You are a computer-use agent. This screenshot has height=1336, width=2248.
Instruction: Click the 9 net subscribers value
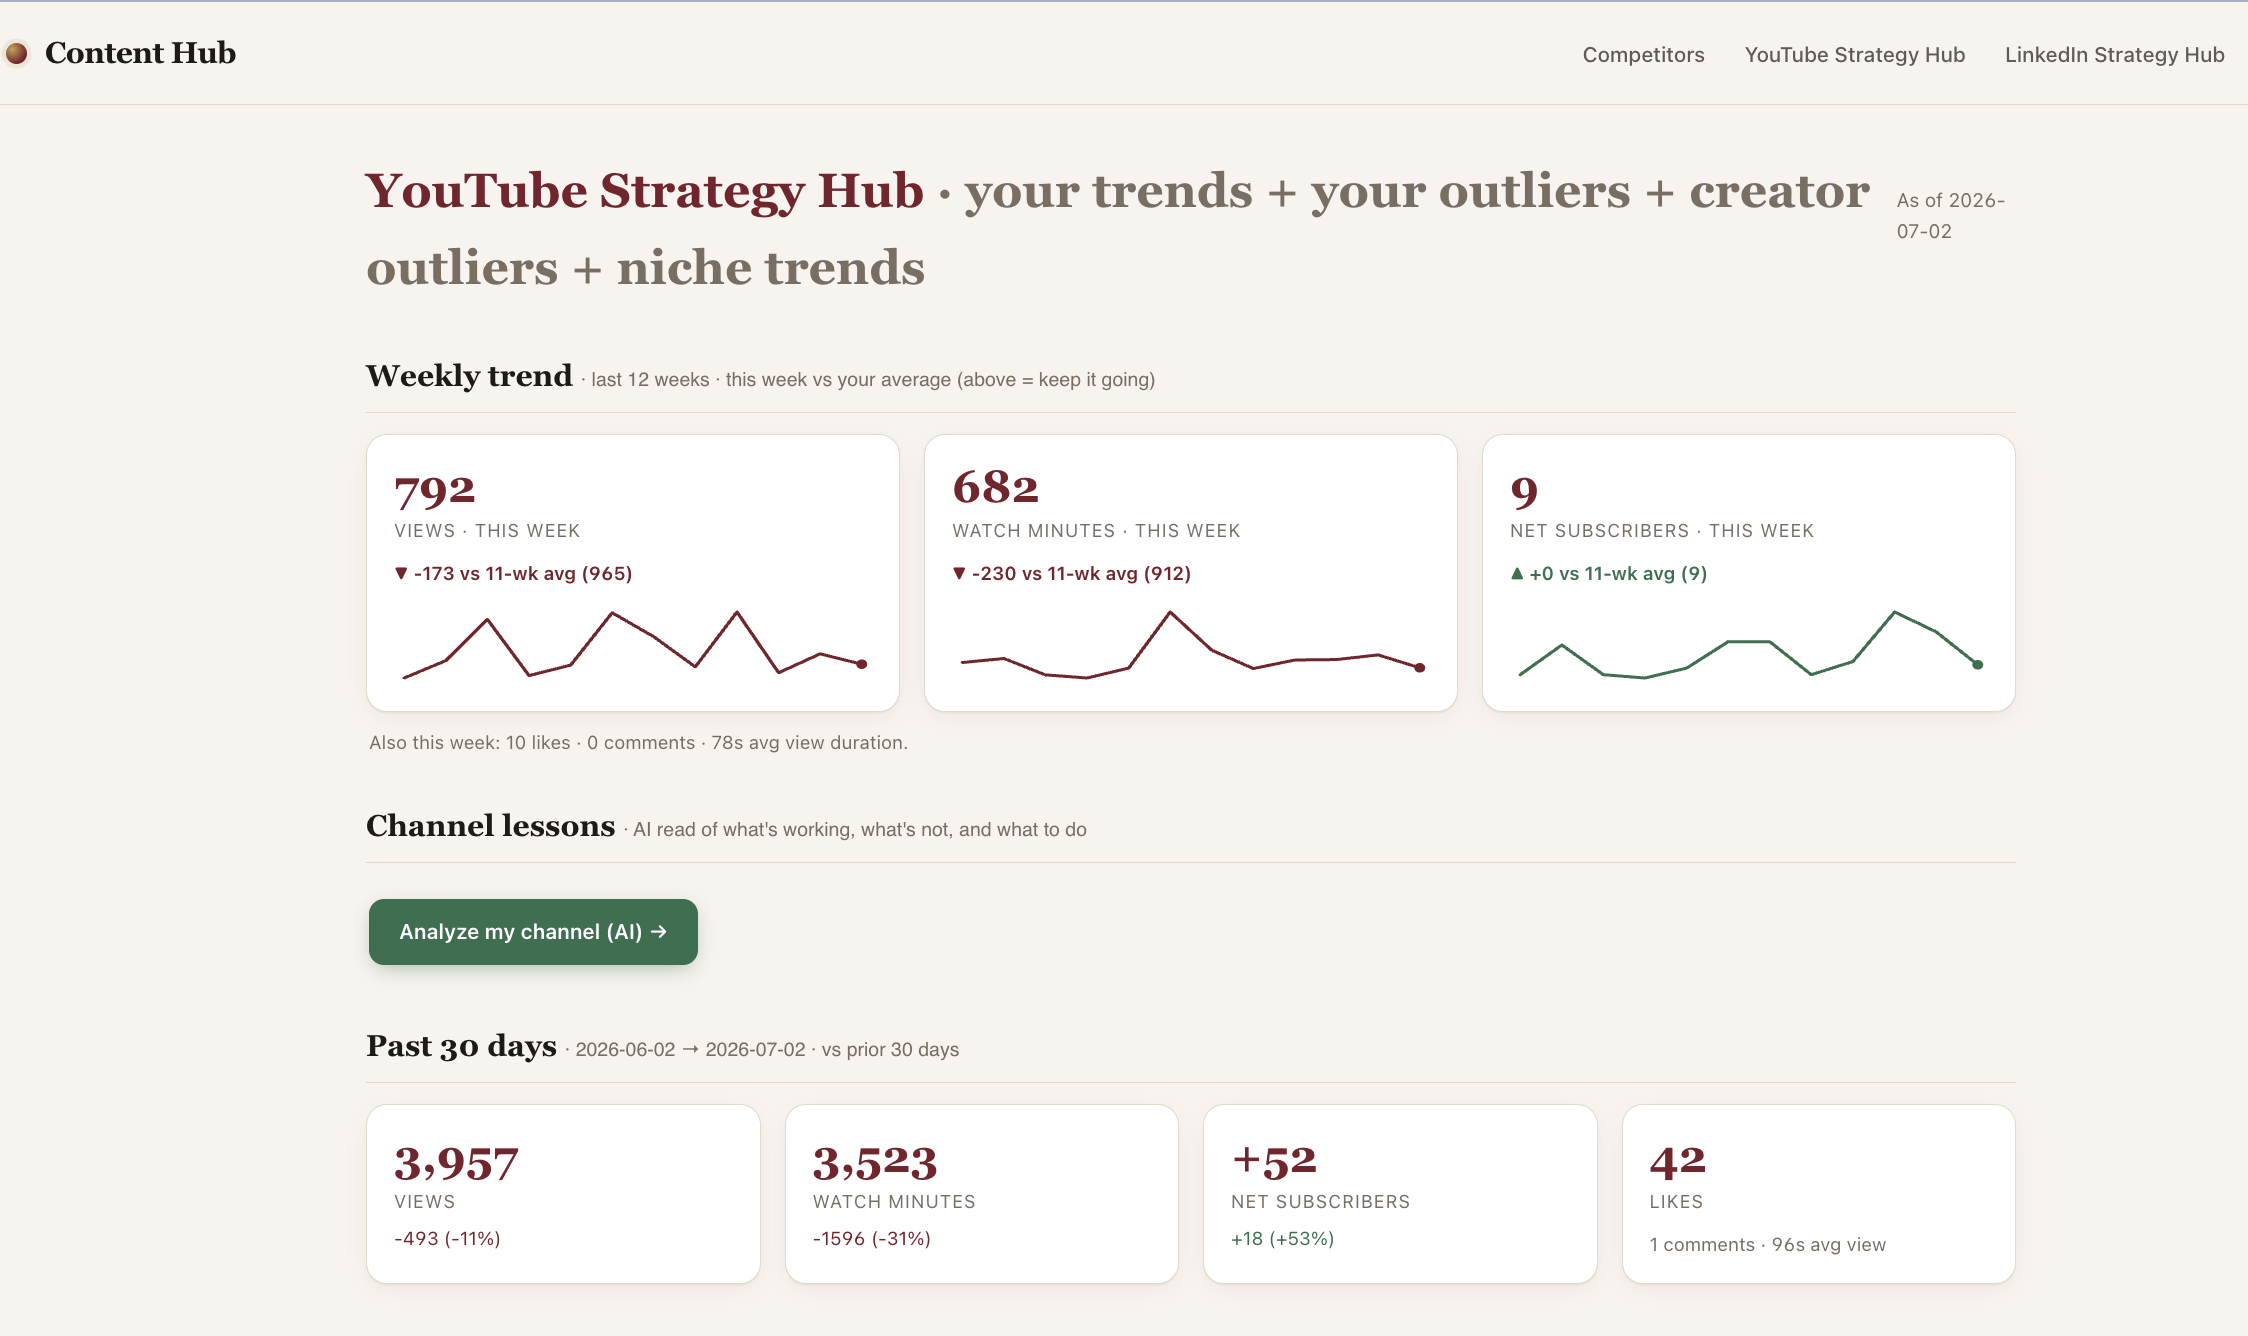pos(1524,491)
